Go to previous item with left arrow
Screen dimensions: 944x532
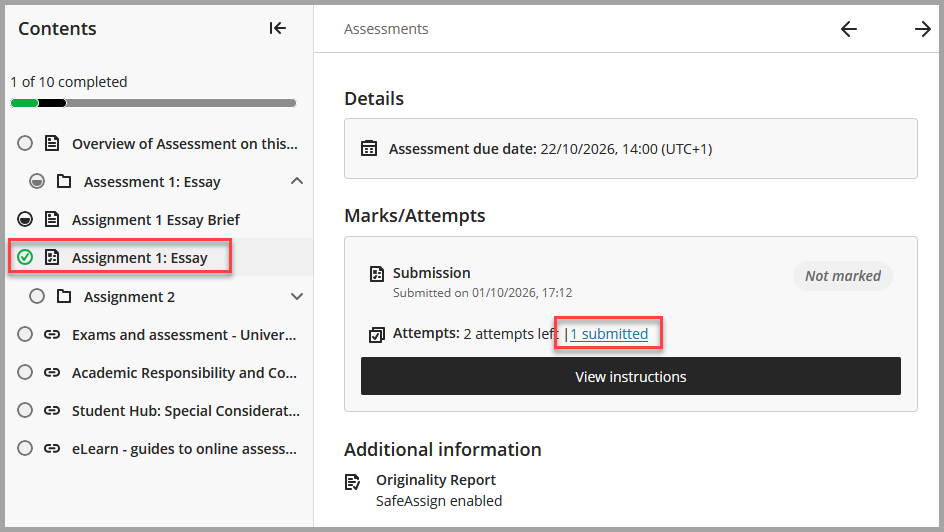coord(848,29)
